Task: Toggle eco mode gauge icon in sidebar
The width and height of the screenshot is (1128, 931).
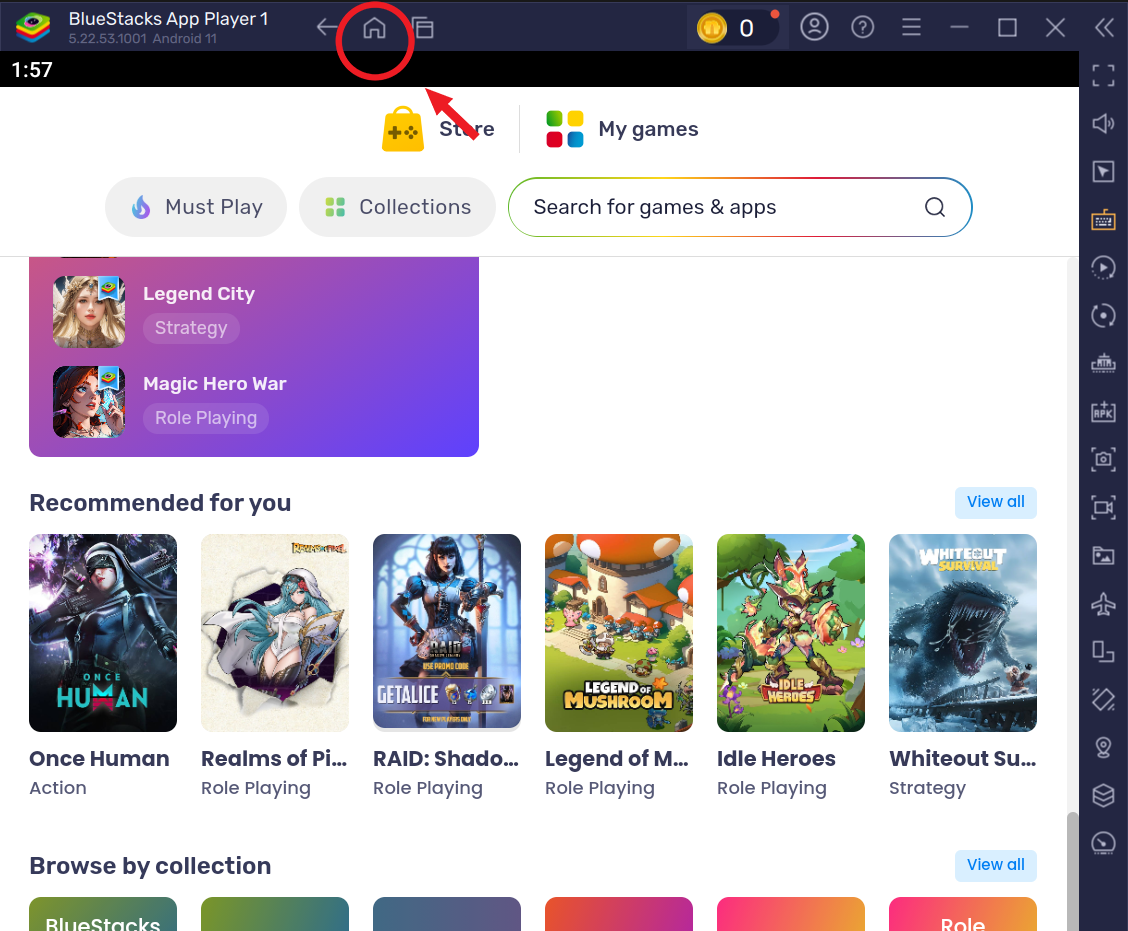Action: (1103, 843)
